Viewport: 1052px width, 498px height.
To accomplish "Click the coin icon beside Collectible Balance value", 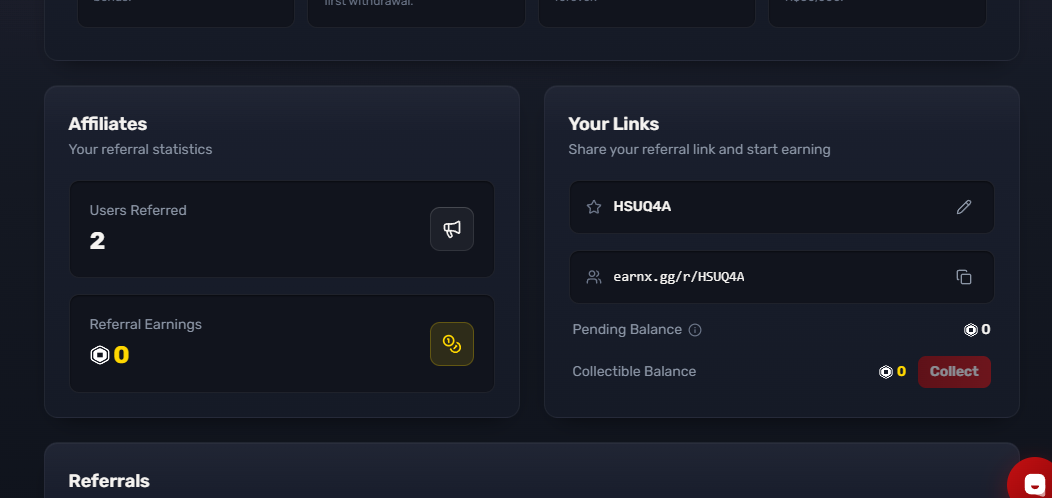I will [x=886, y=372].
